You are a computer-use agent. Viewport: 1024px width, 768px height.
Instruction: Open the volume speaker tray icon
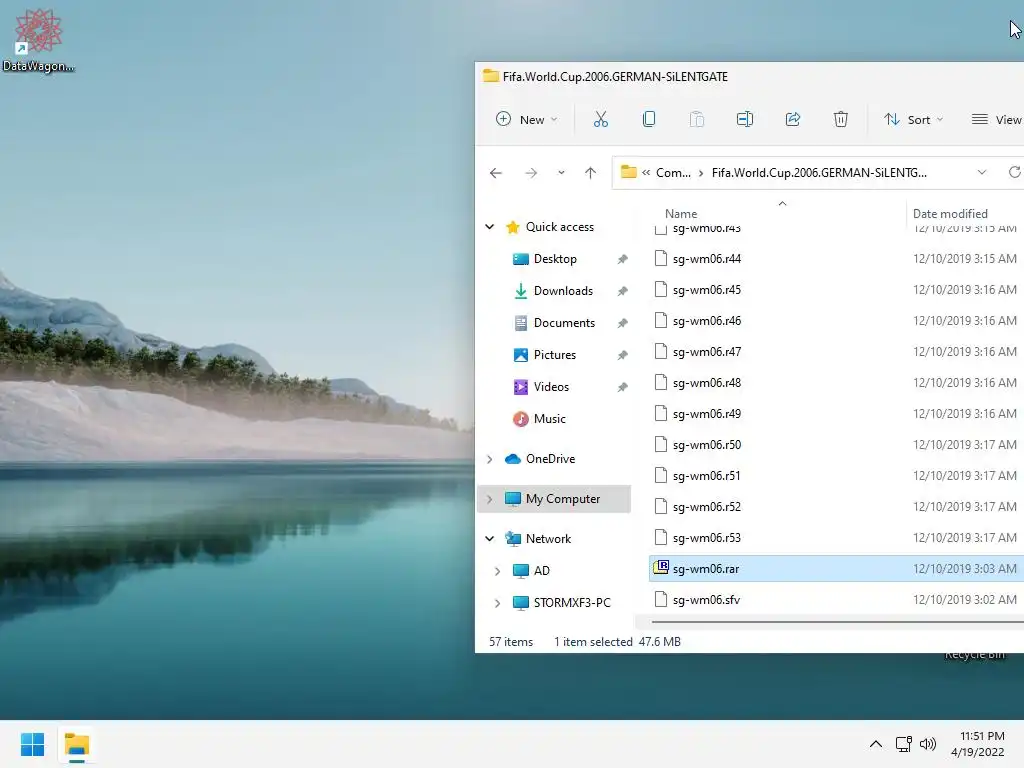coord(927,744)
